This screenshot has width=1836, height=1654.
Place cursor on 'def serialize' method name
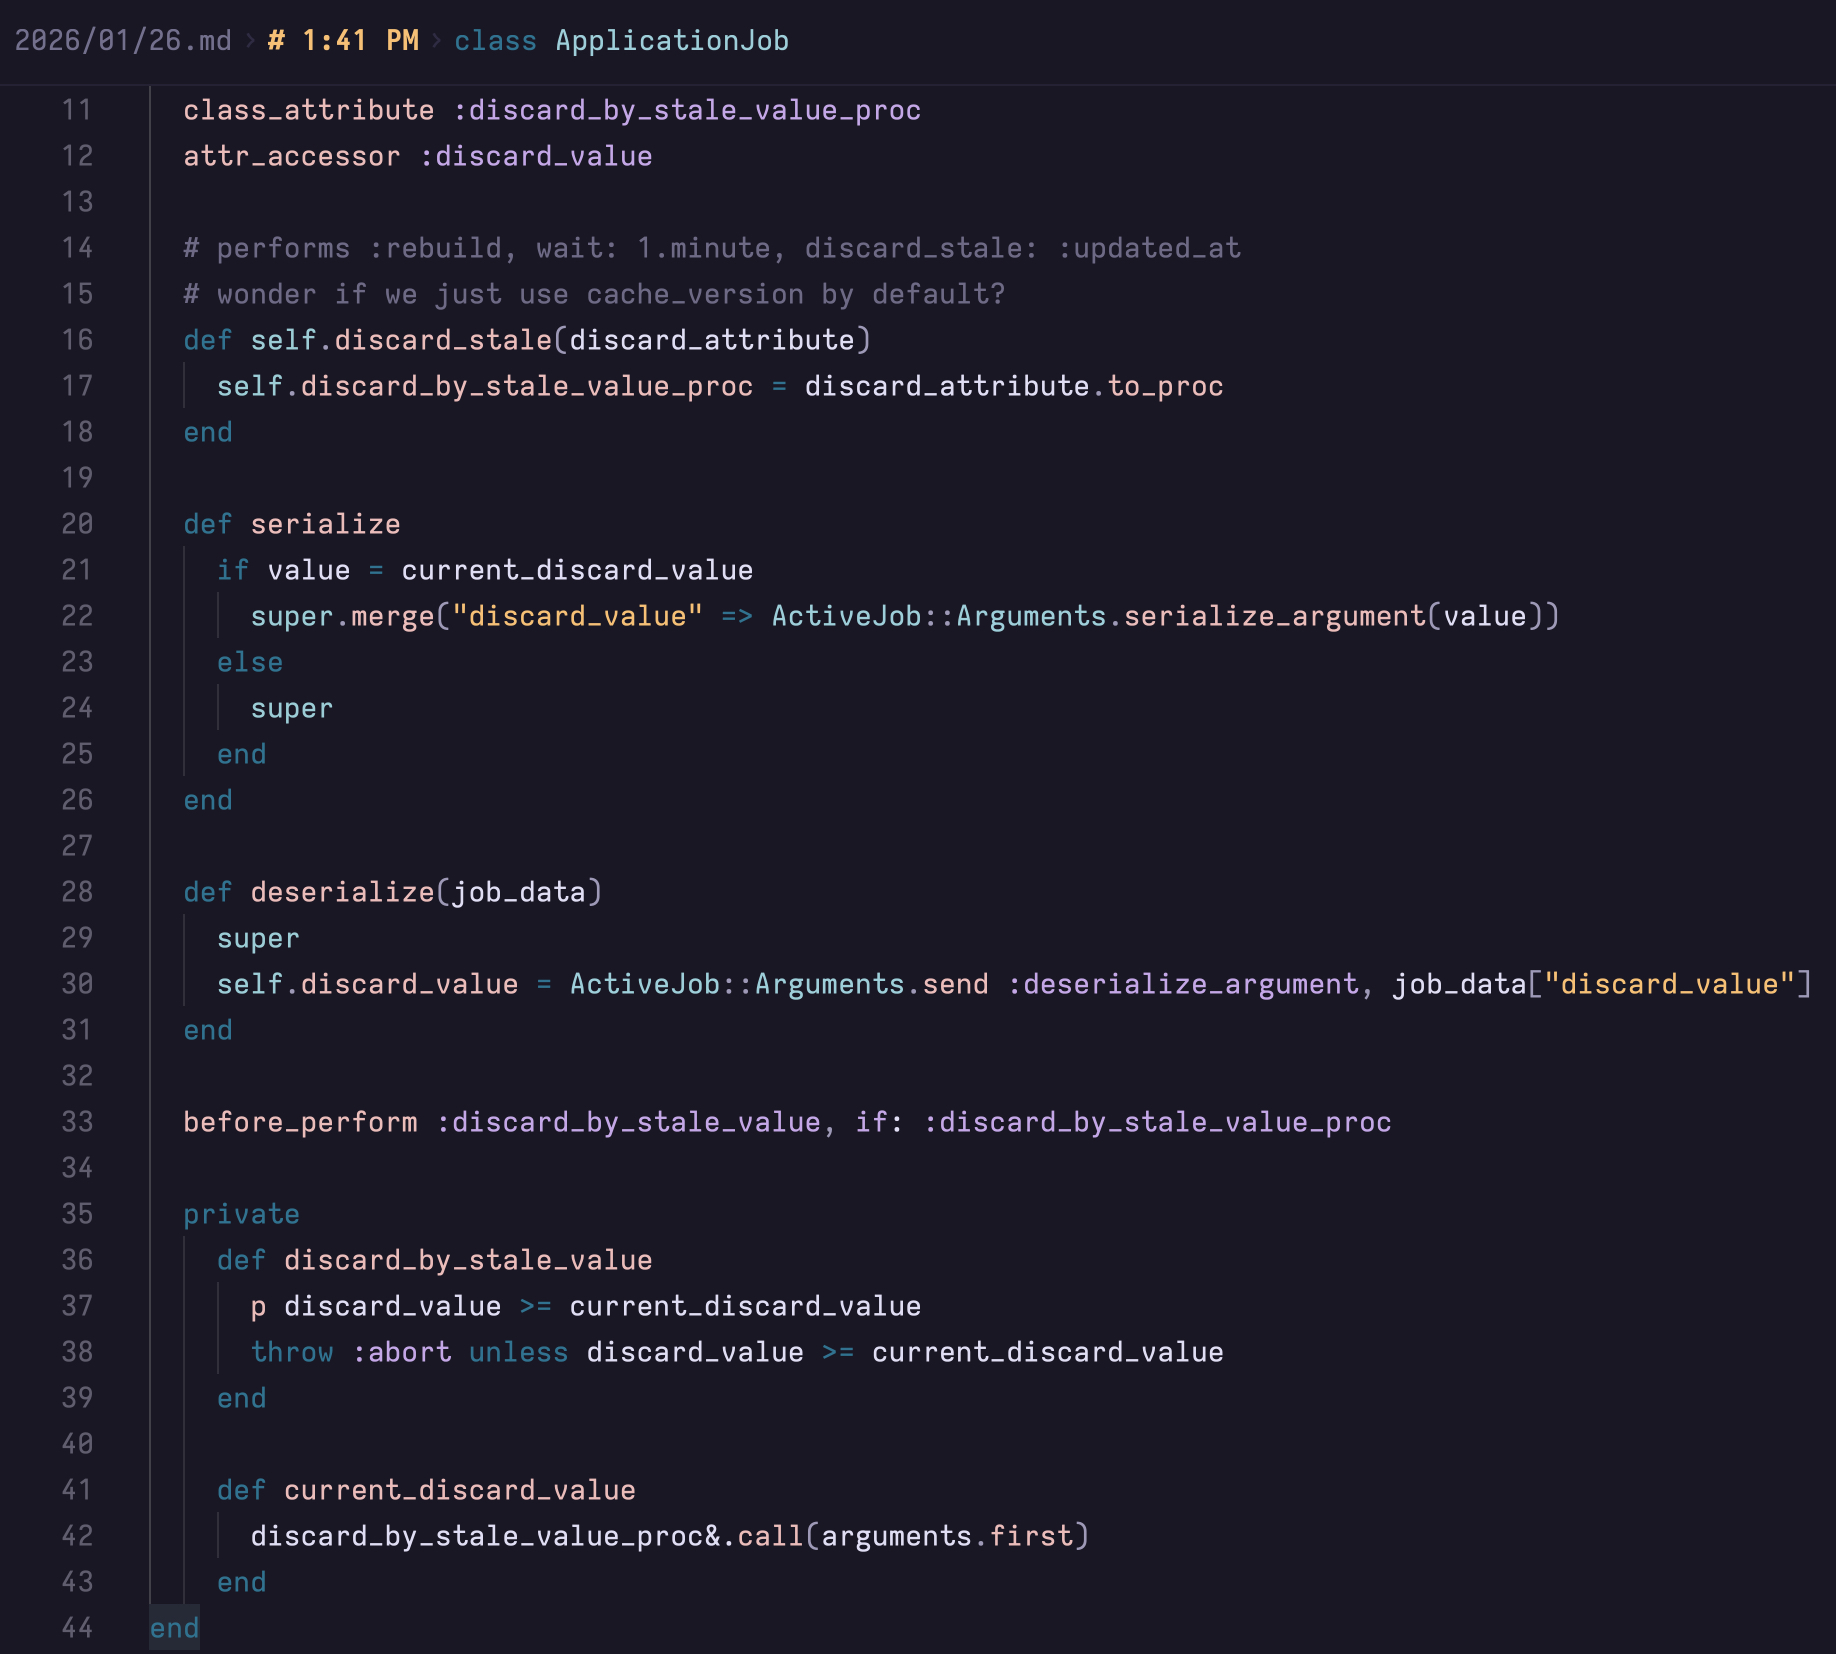pos(325,525)
